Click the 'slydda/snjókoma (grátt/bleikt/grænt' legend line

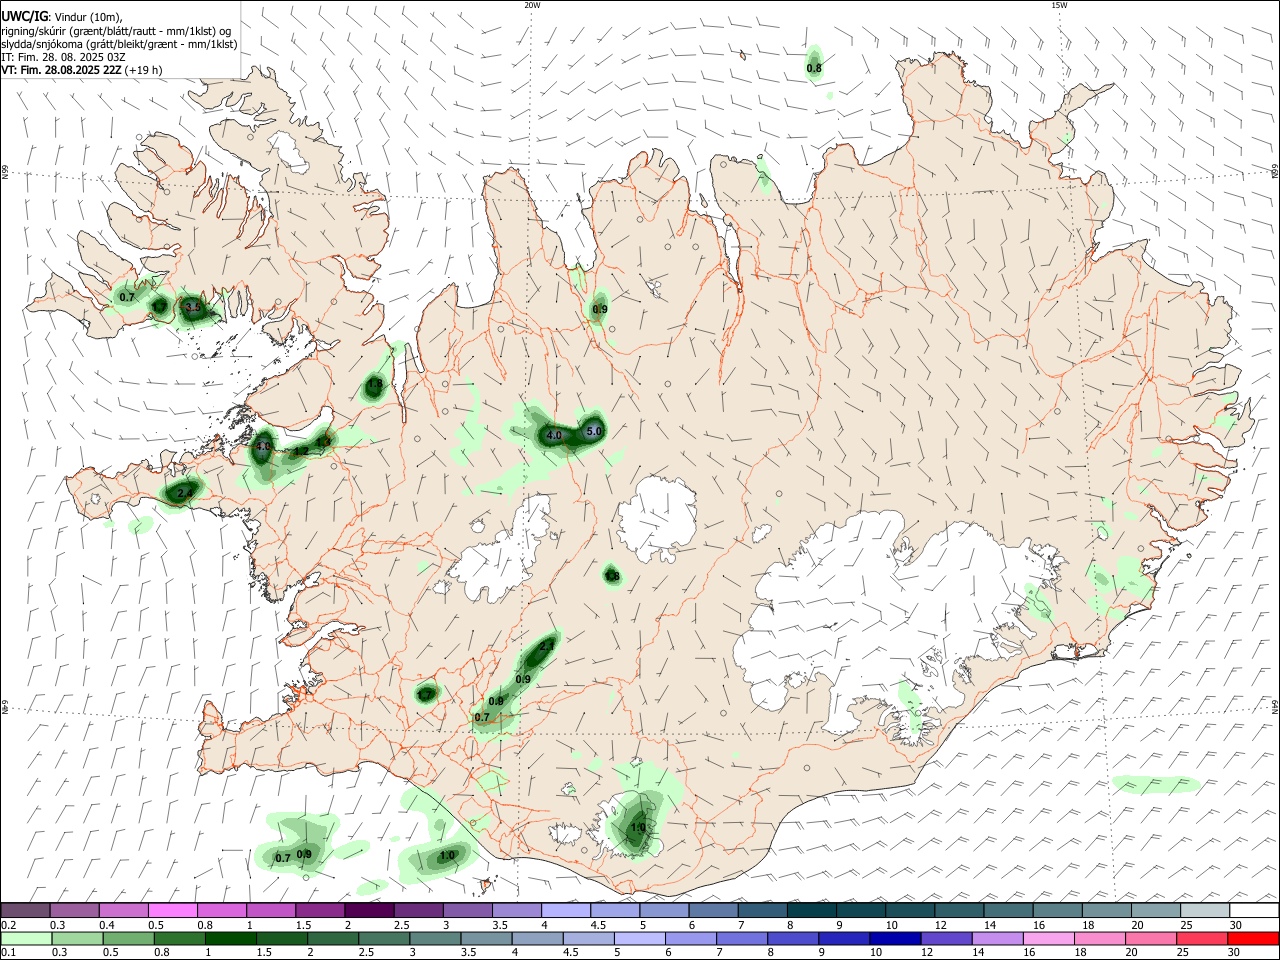(120, 44)
